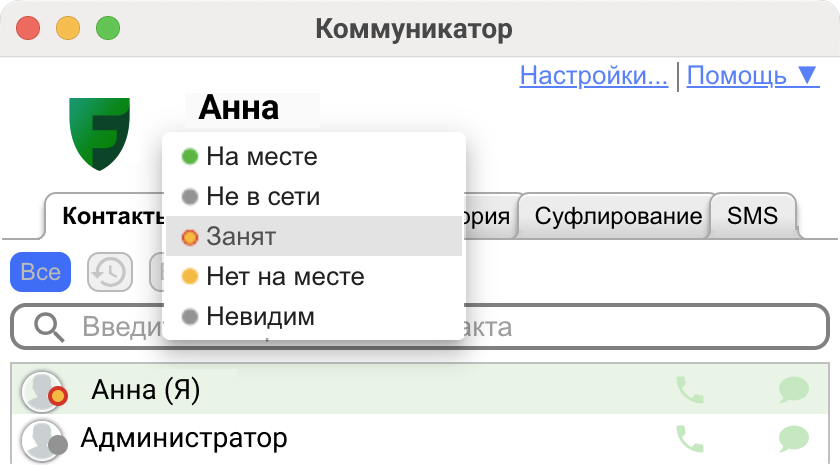Click the green shield logo

[100, 134]
